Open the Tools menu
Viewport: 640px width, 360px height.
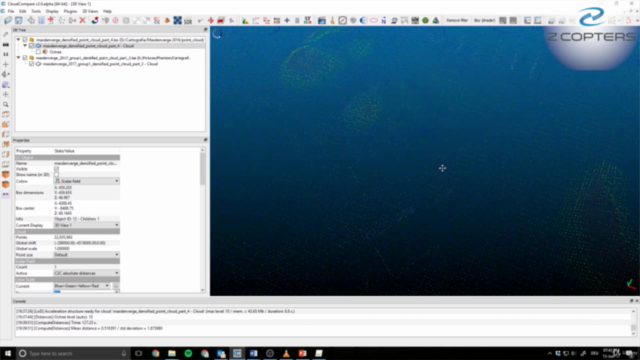pos(36,11)
